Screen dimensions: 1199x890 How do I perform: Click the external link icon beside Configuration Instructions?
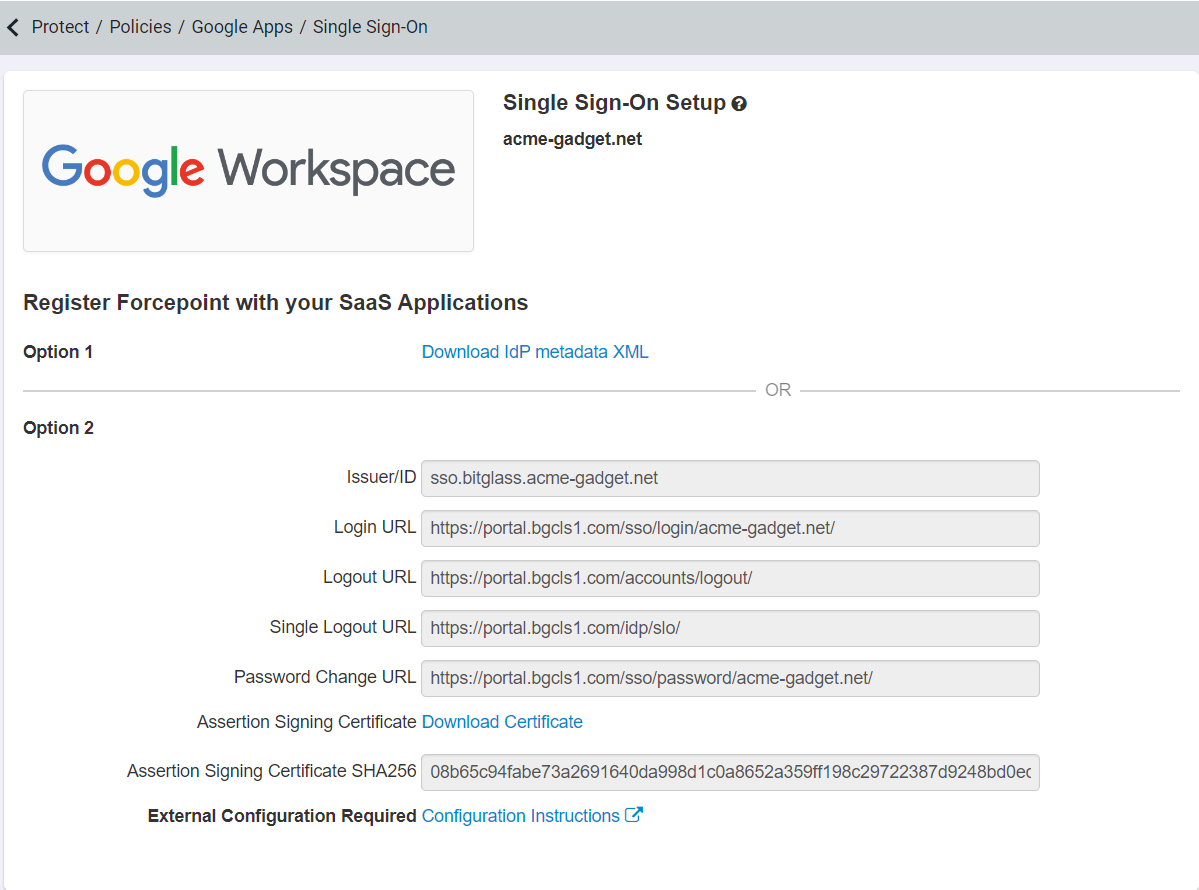pos(634,815)
